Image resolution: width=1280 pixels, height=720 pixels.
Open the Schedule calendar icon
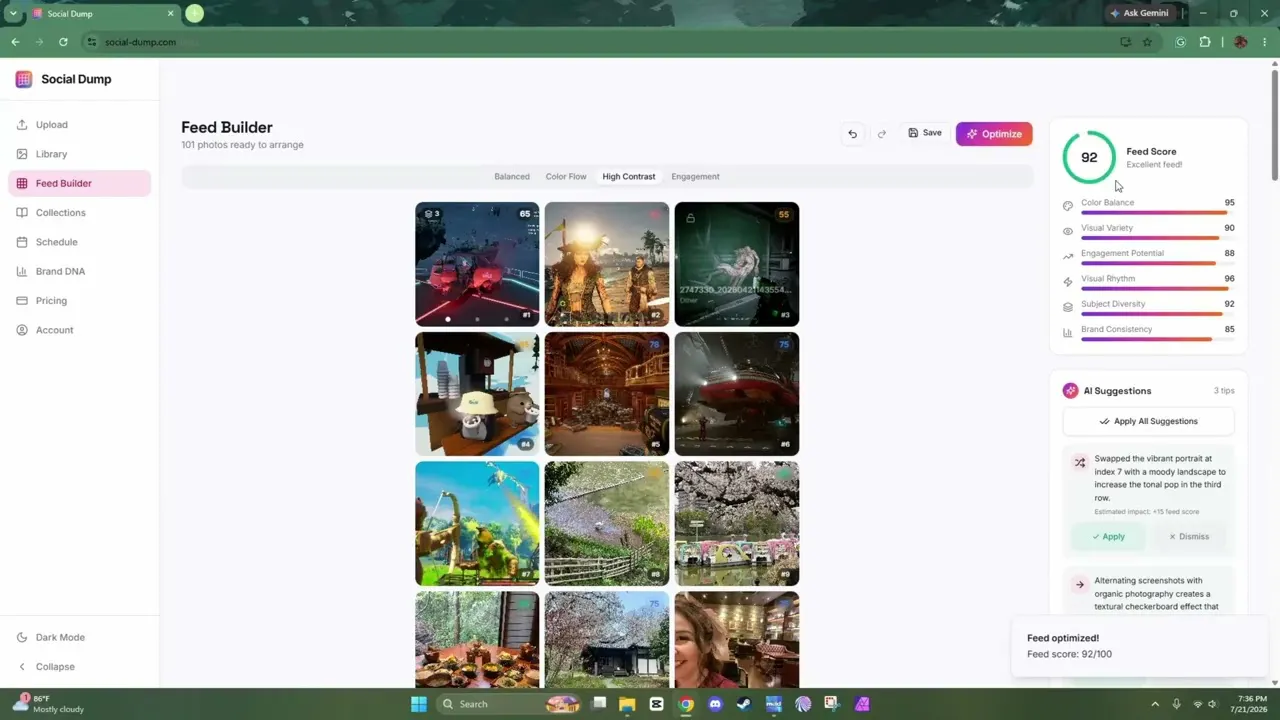[x=22, y=242]
